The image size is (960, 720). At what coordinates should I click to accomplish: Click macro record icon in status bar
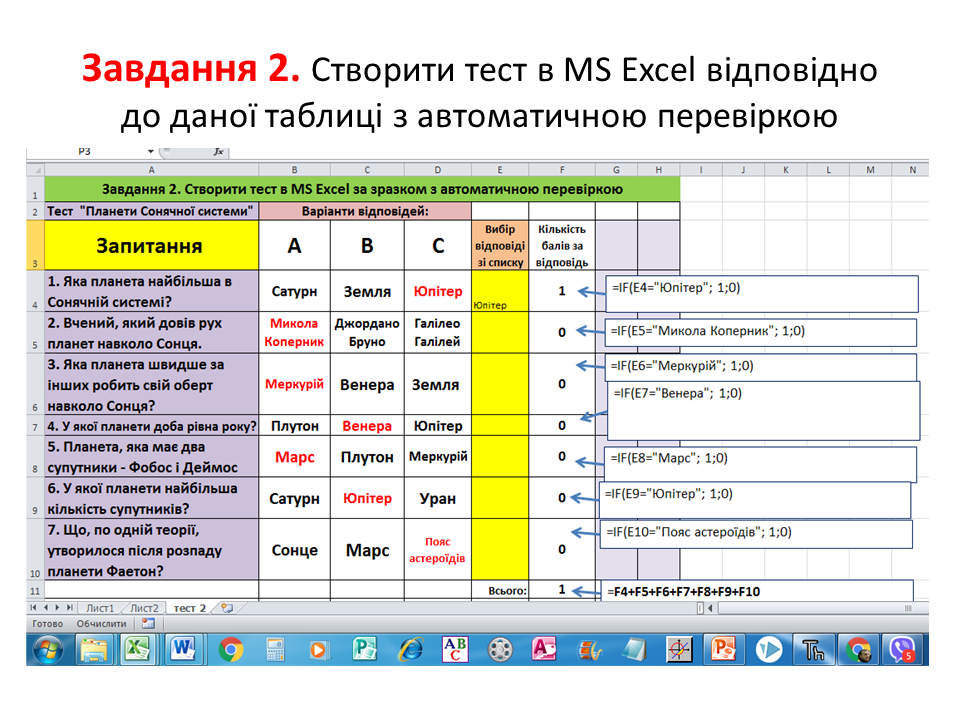148,623
